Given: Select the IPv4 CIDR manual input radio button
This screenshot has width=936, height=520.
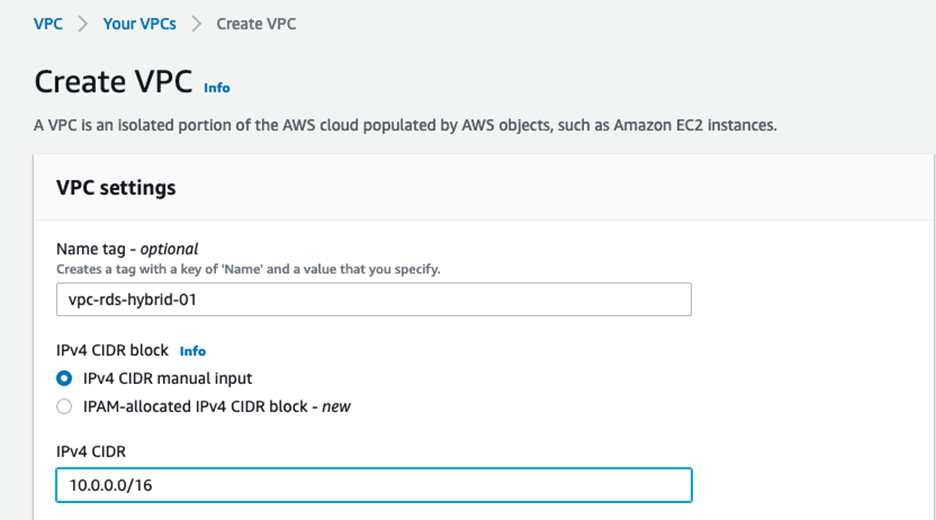Looking at the screenshot, I should [64, 379].
